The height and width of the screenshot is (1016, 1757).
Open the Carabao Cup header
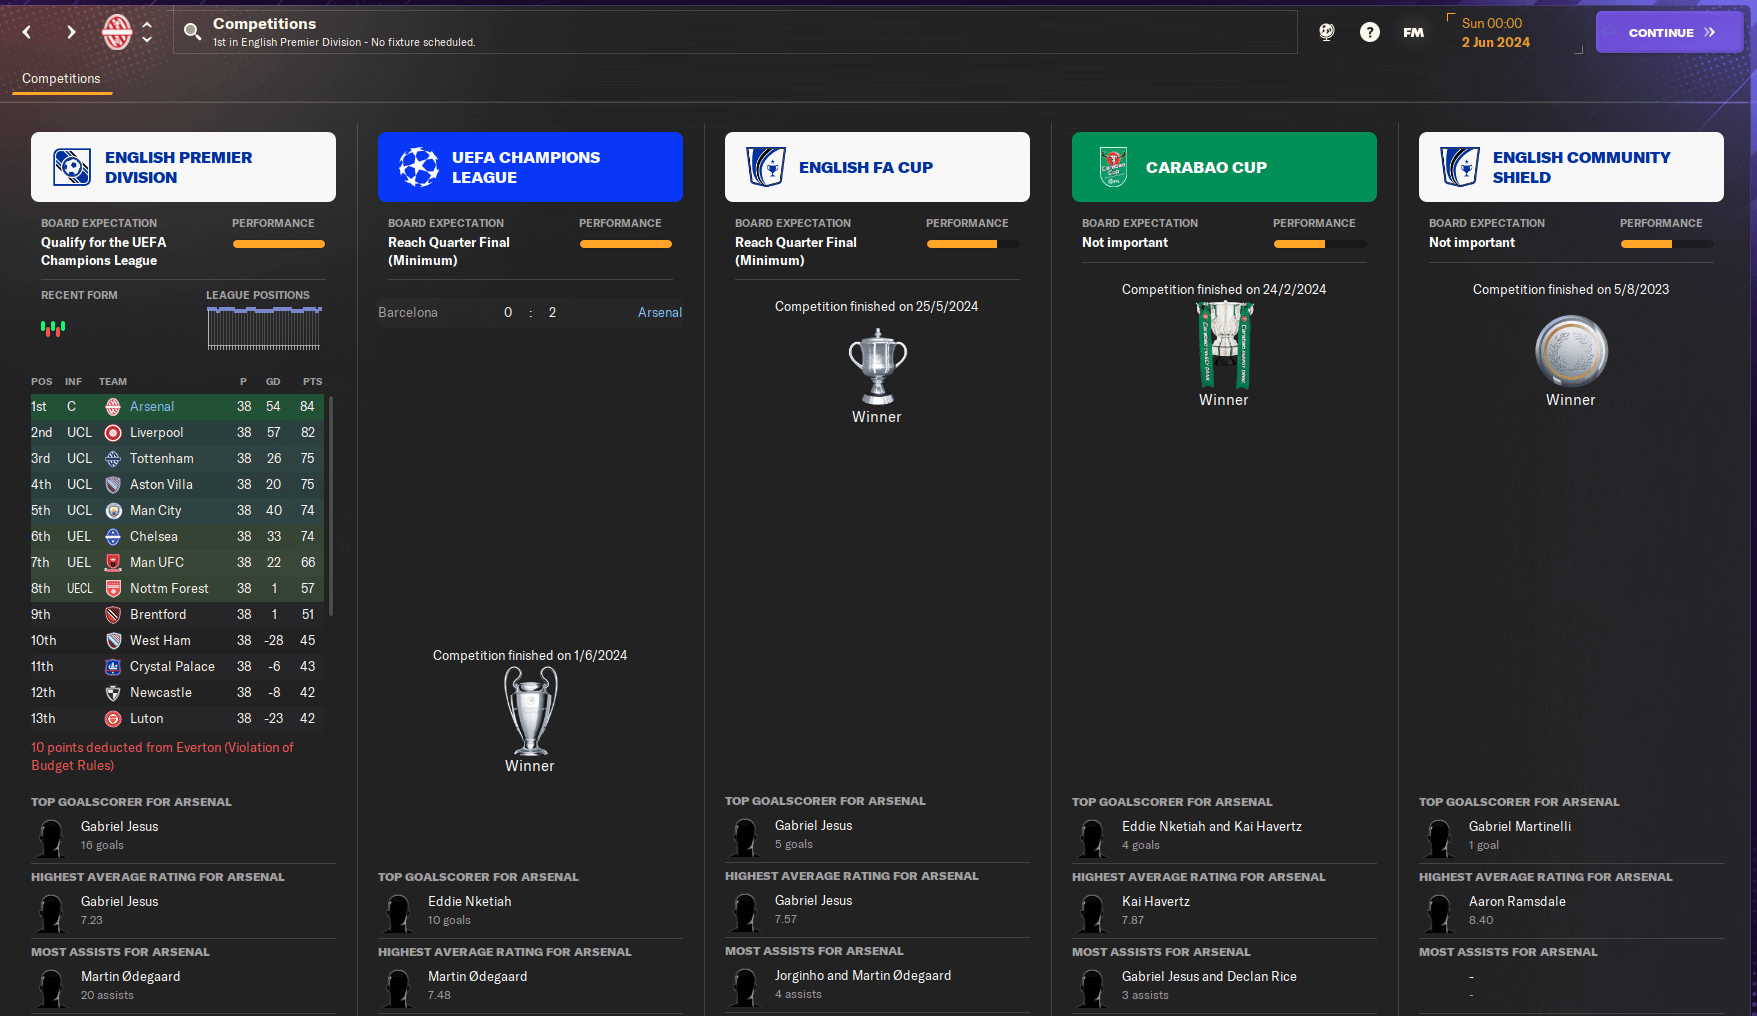[1224, 167]
